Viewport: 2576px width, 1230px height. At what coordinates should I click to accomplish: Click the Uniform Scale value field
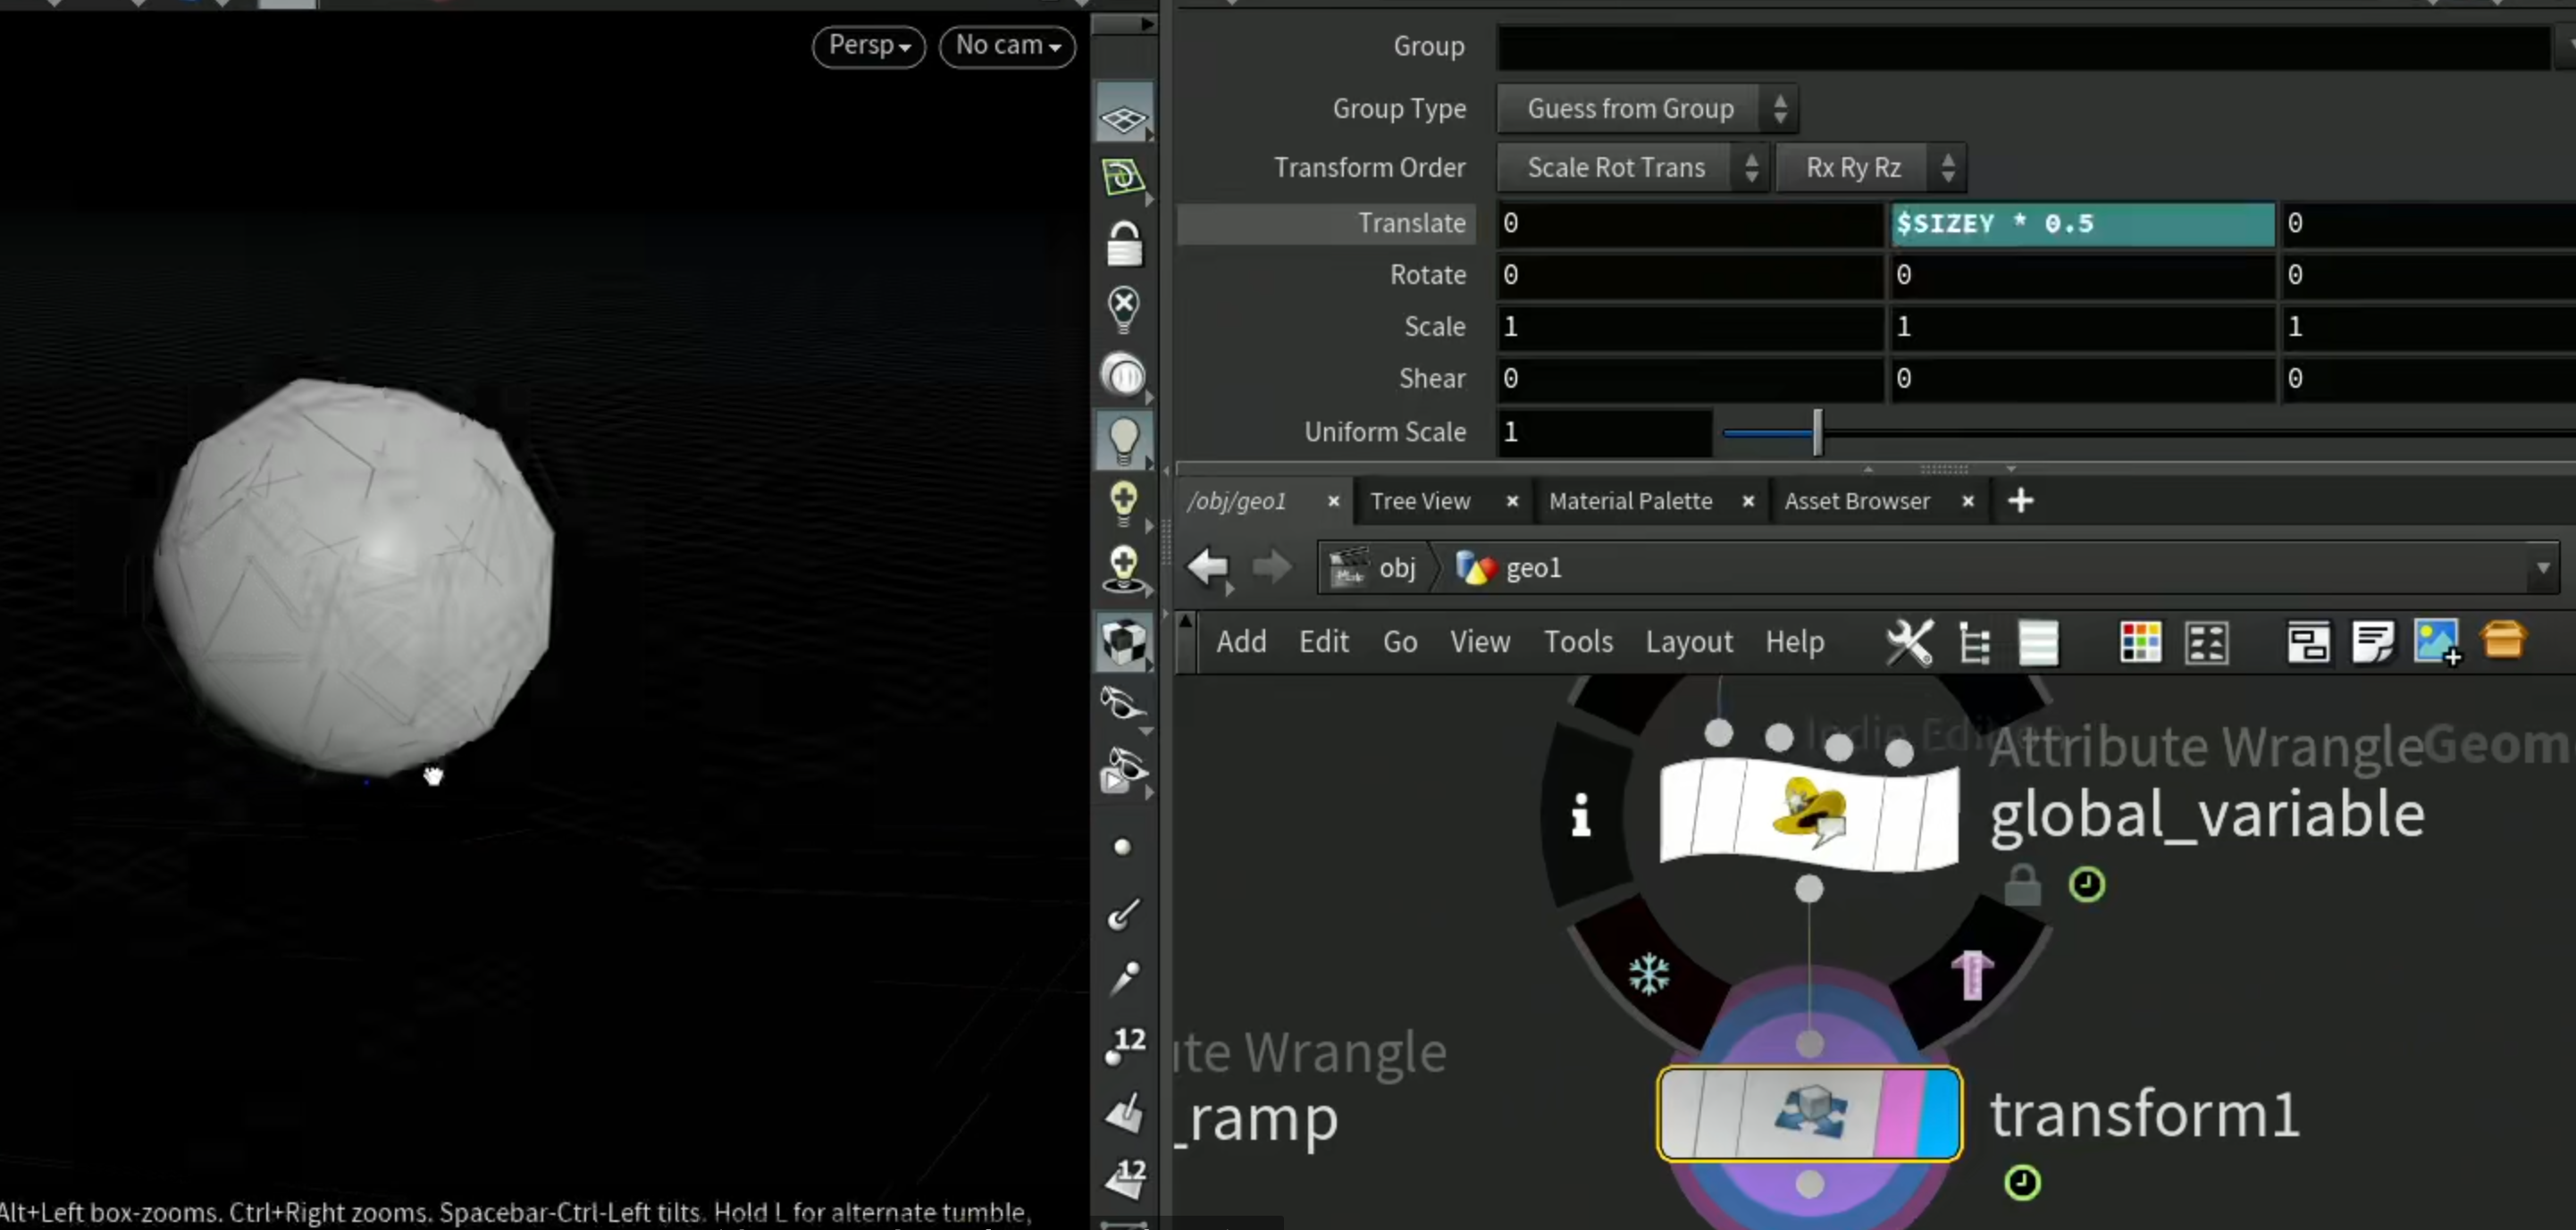[1604, 432]
